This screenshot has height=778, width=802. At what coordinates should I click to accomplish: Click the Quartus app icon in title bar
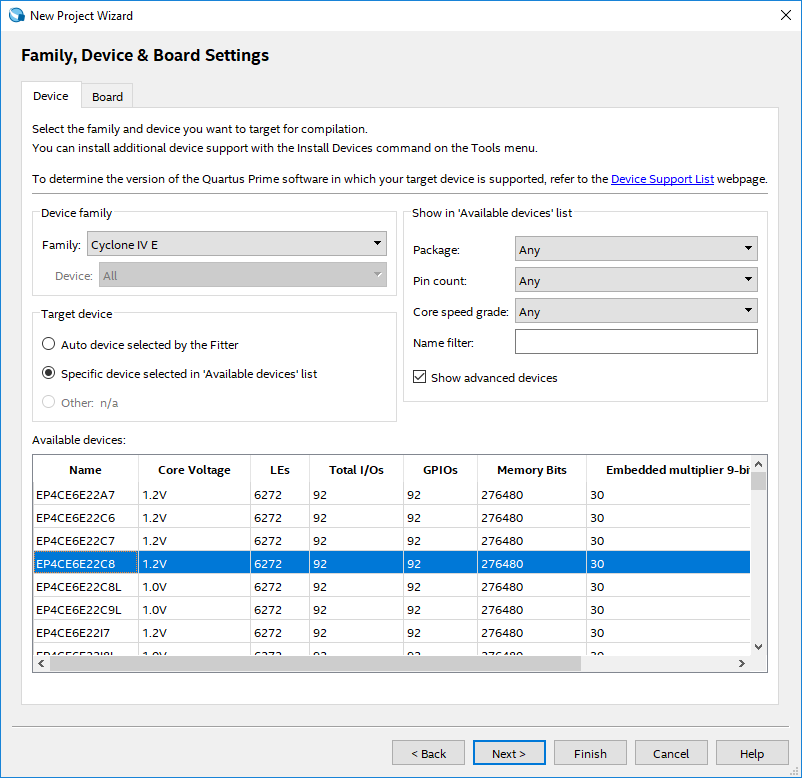coord(17,15)
